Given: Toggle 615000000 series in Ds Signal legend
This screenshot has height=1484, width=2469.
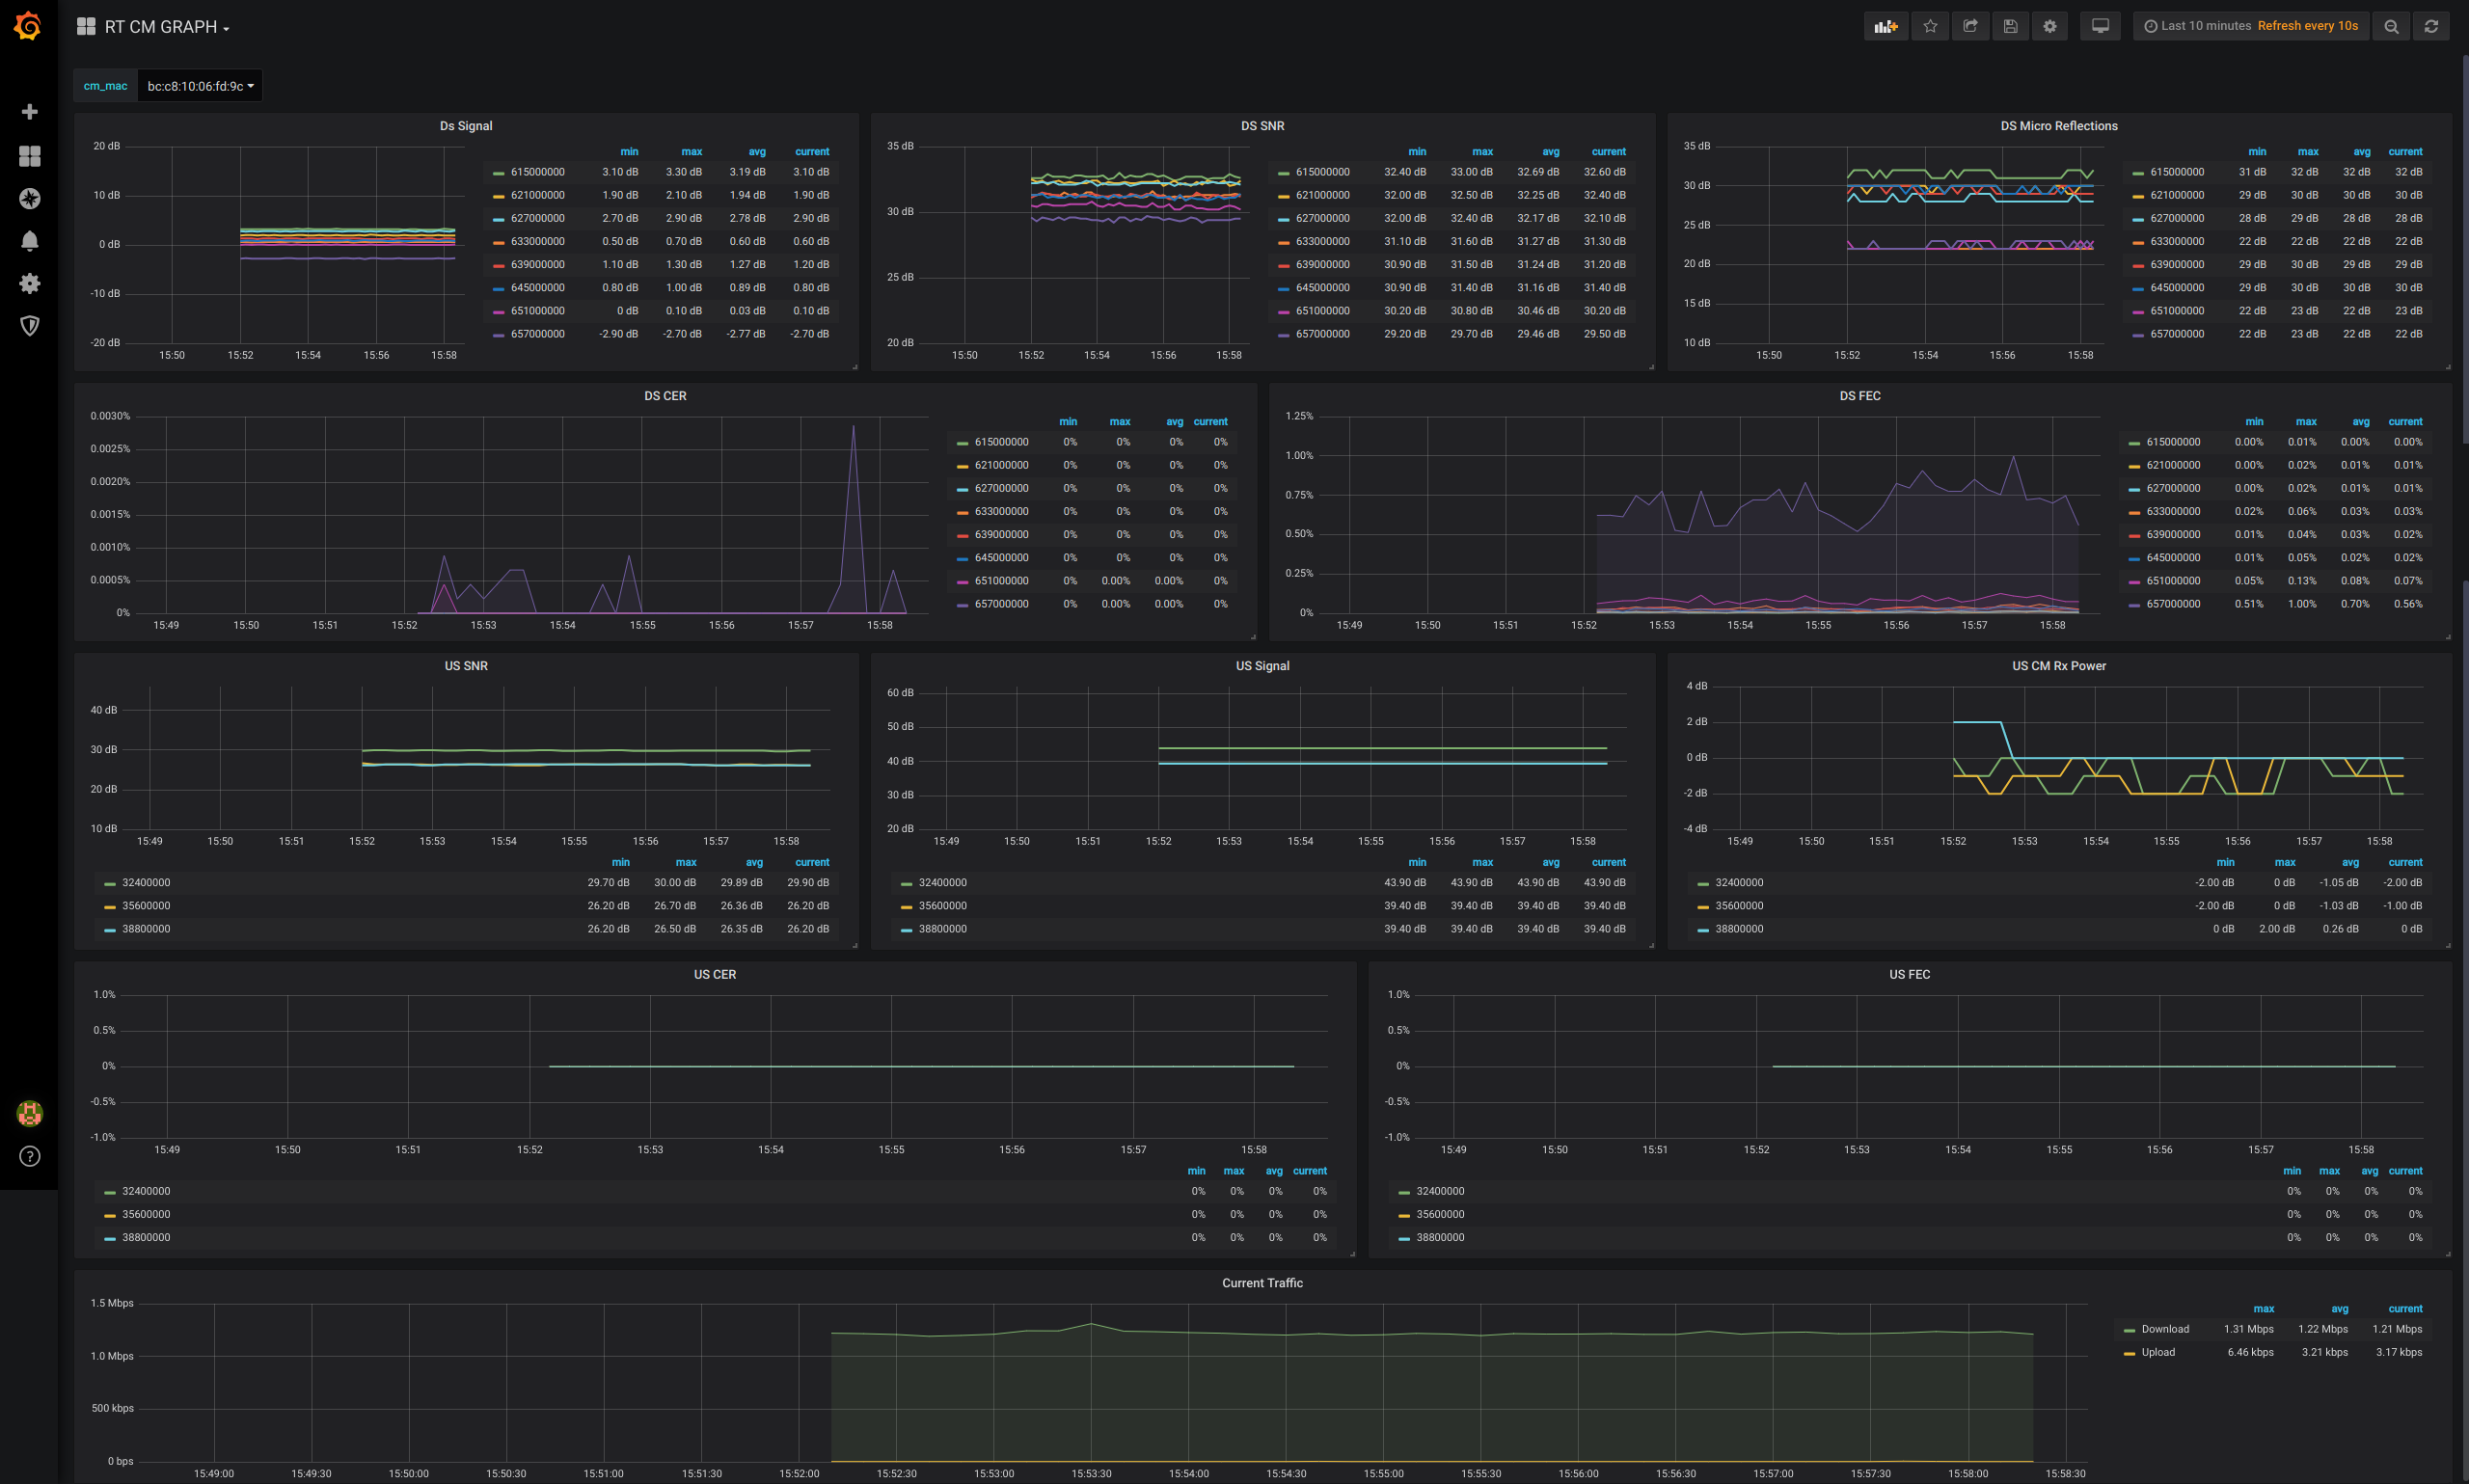Looking at the screenshot, I should click(x=537, y=172).
